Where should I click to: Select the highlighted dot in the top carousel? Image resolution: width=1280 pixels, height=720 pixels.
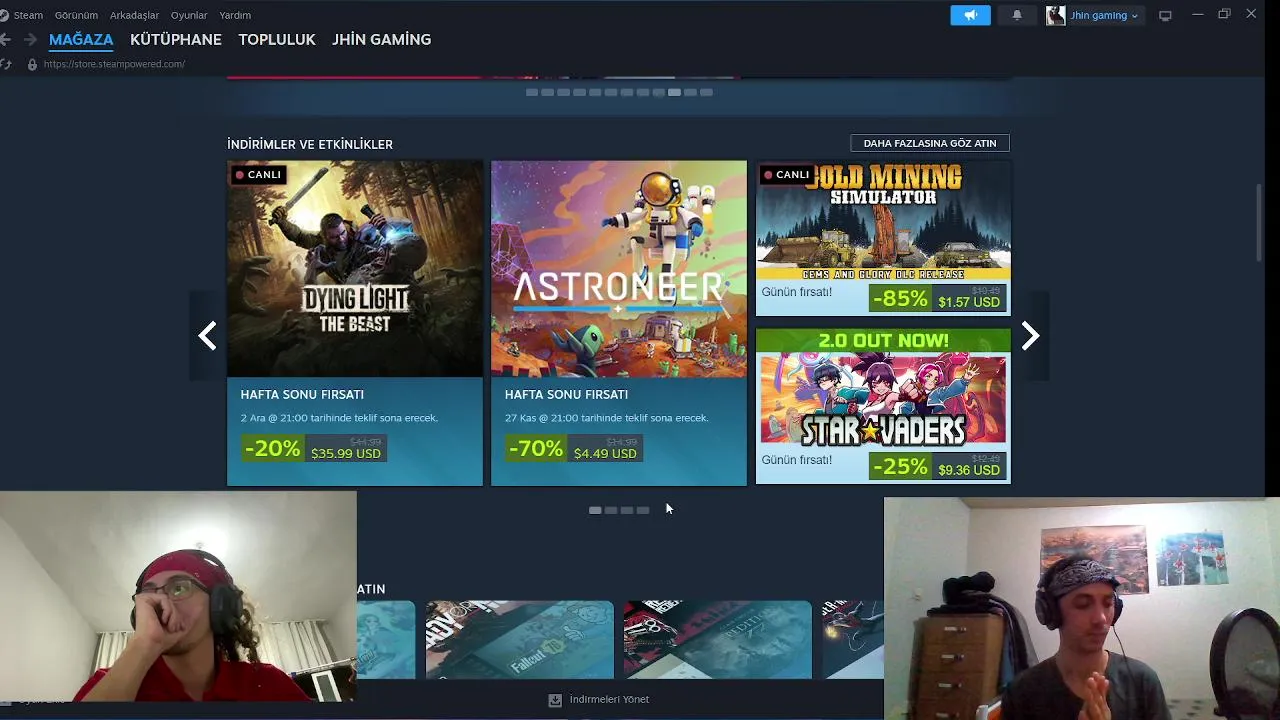pyautogui.click(x=675, y=92)
